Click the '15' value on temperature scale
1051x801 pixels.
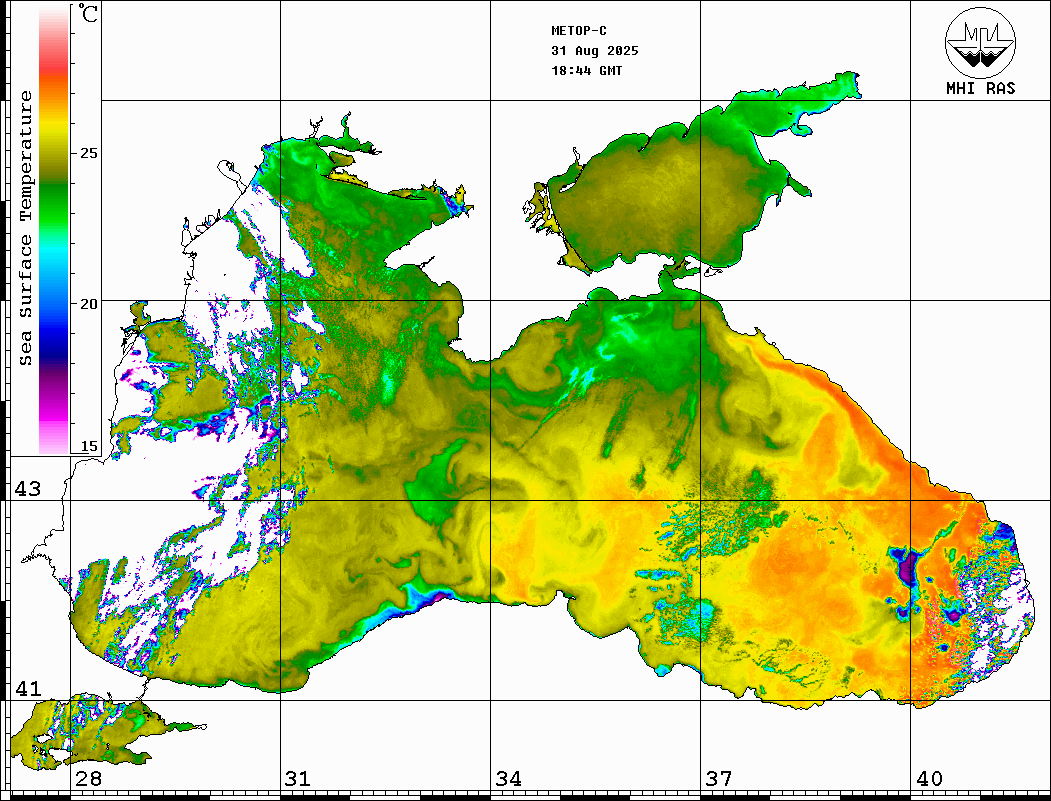(x=88, y=446)
